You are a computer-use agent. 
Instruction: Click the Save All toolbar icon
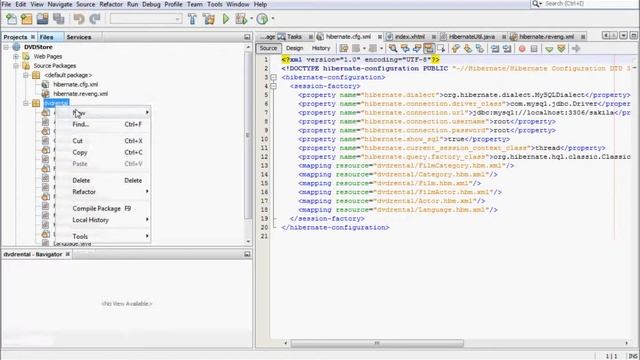coord(58,19)
